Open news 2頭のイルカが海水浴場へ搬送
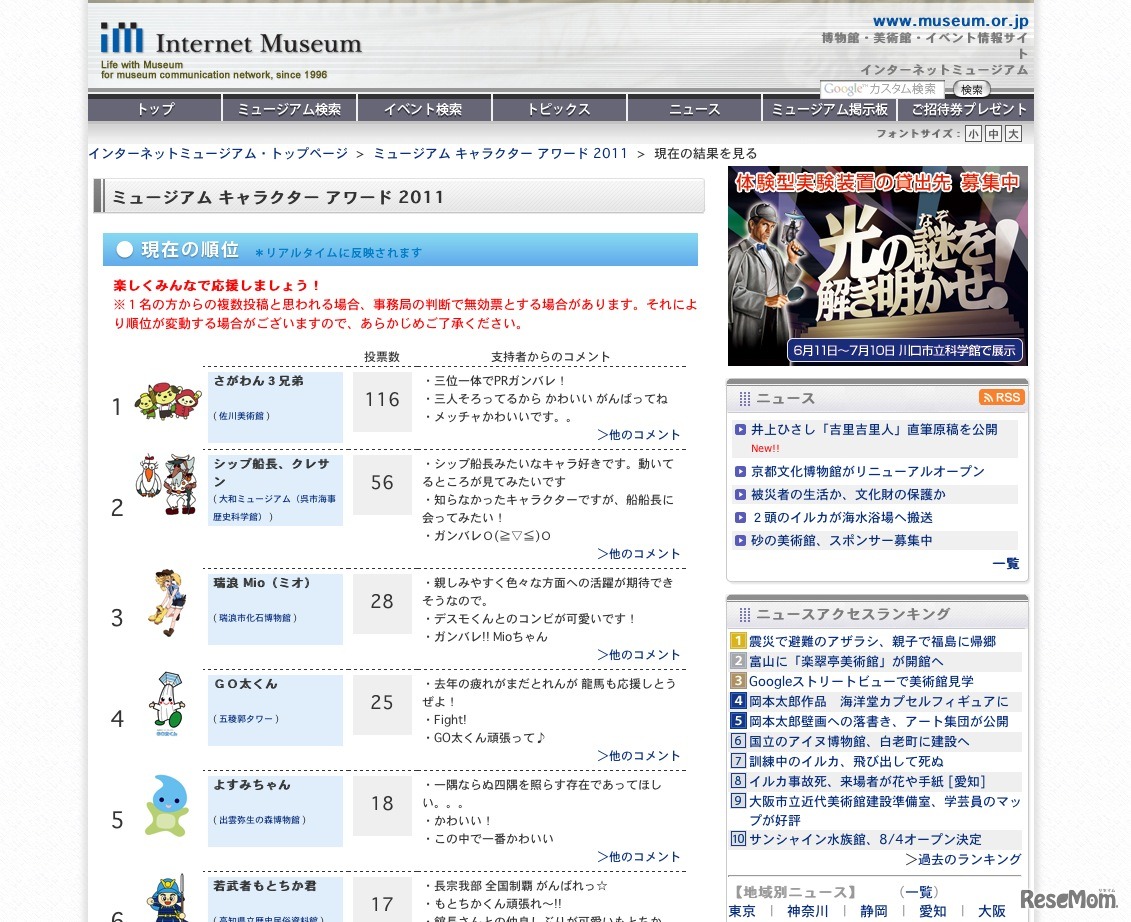Screen dimensions: 1131x922 pyautogui.click(x=842, y=517)
